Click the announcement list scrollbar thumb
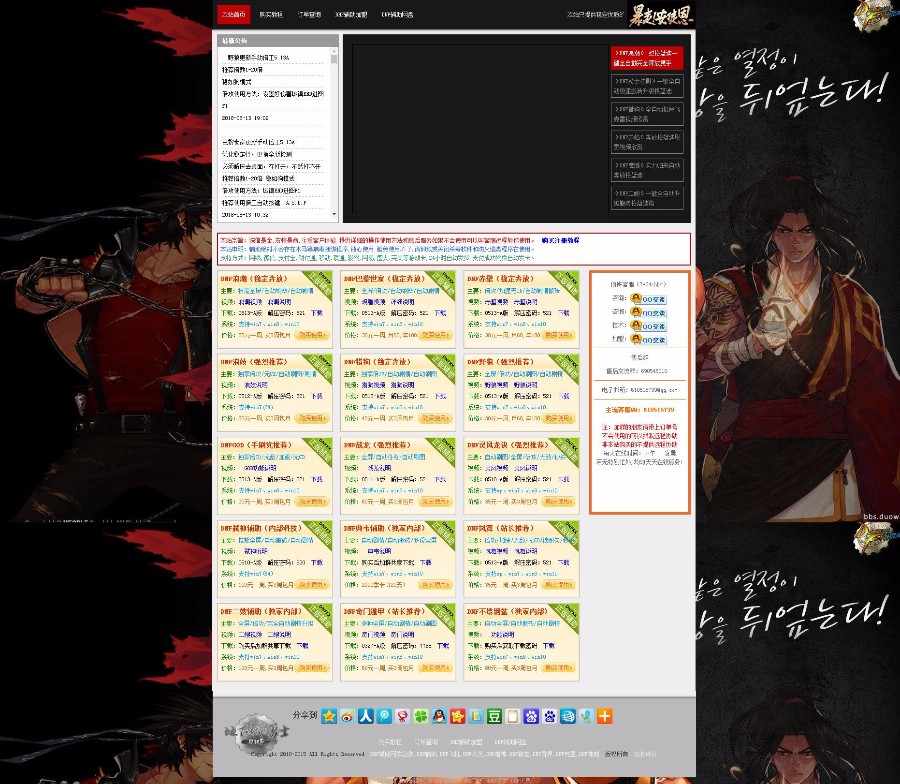 (x=334, y=59)
